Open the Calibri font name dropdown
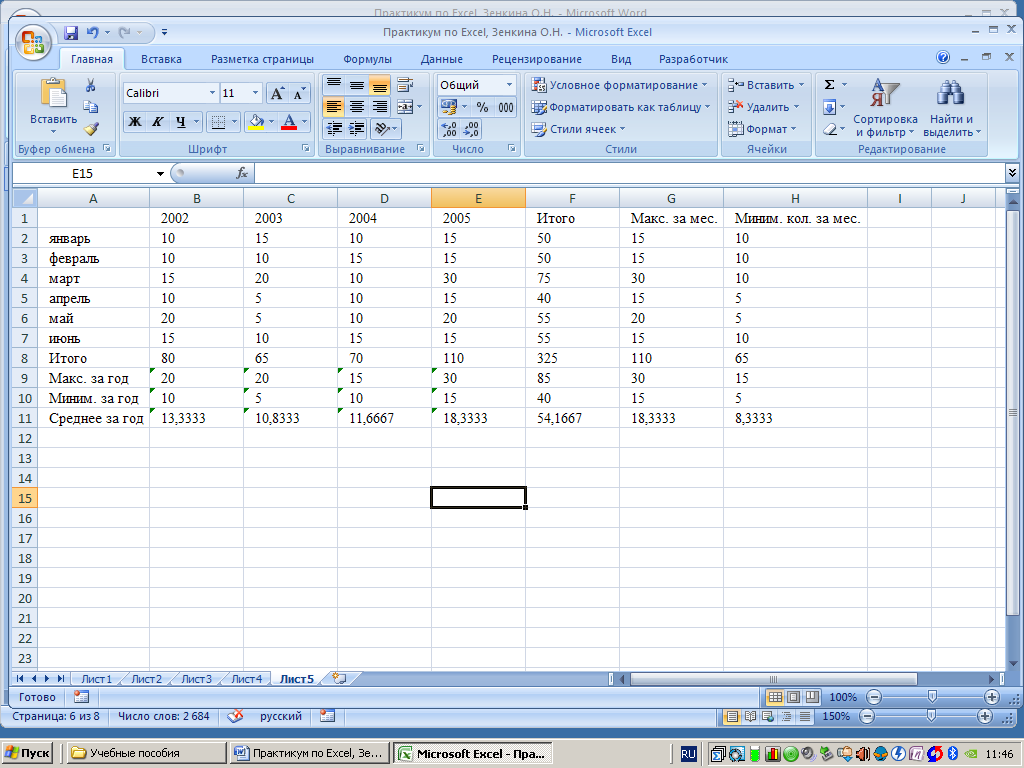The width and height of the screenshot is (1024, 768). point(212,93)
